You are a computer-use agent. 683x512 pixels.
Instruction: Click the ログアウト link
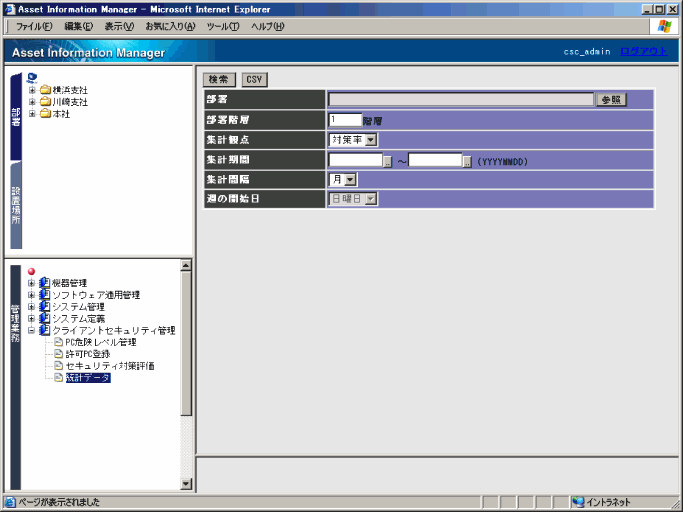(x=643, y=51)
